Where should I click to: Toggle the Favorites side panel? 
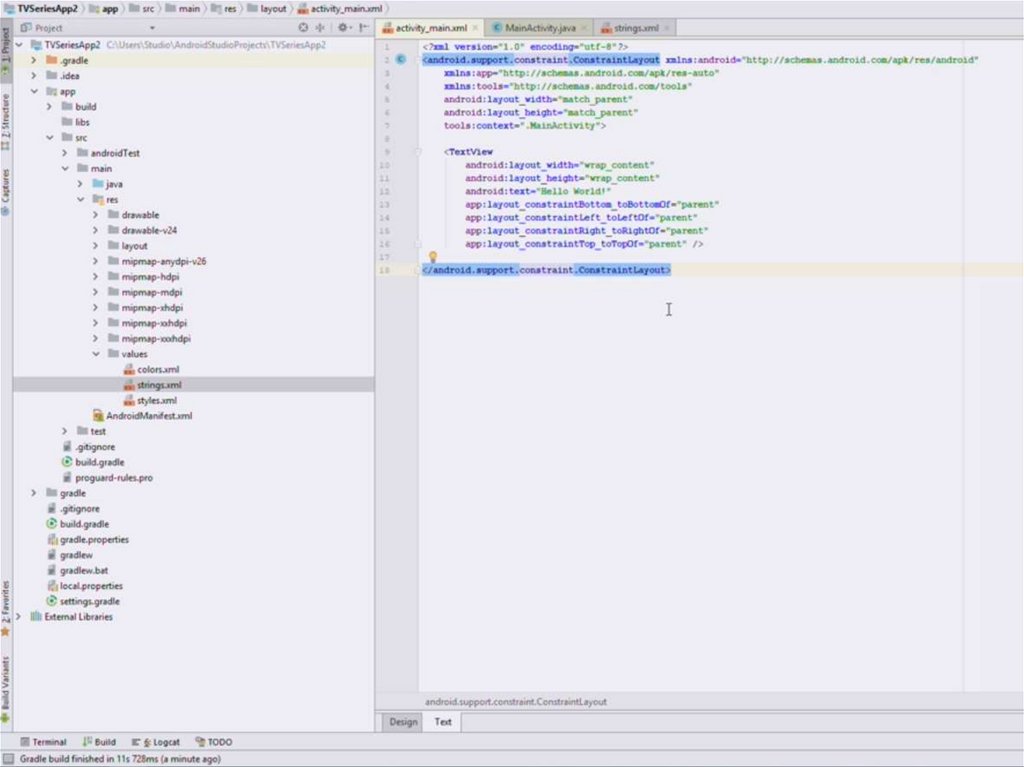[6, 605]
